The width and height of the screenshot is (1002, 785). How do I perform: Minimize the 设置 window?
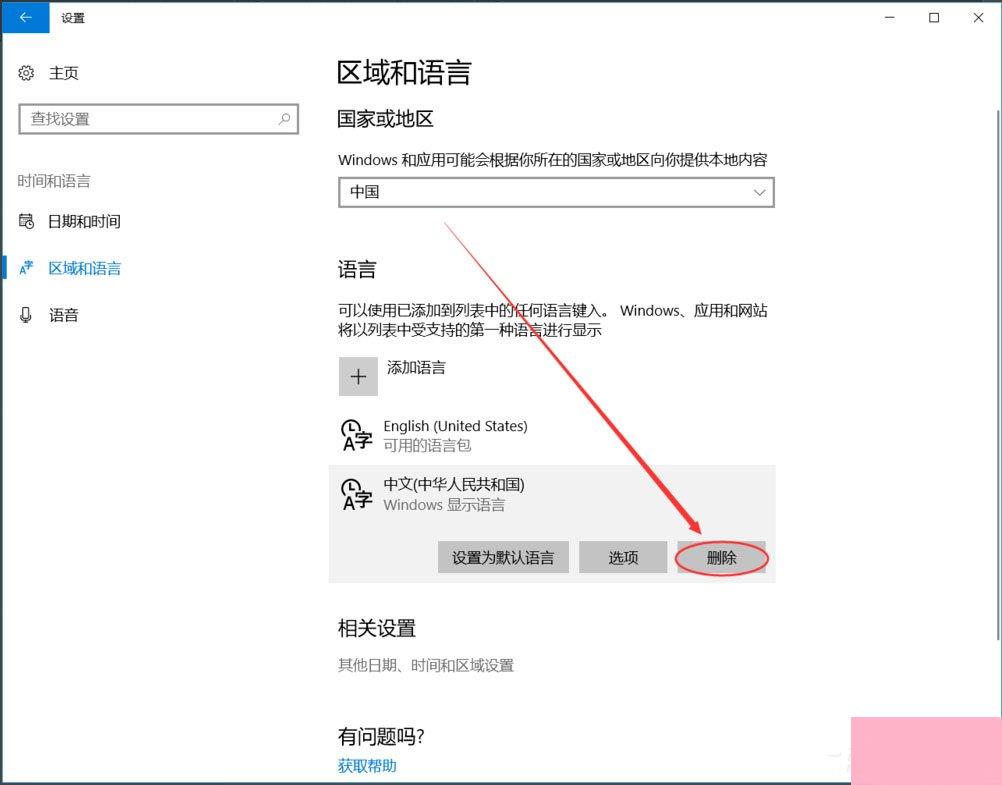click(x=890, y=17)
